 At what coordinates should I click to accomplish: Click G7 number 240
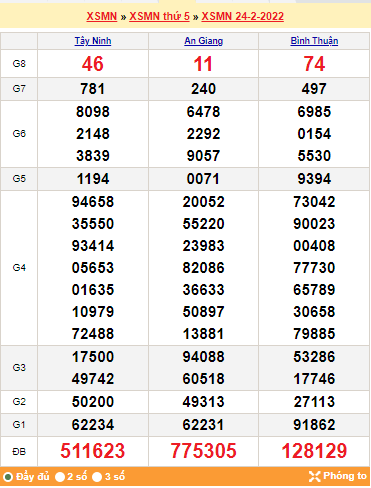(x=203, y=89)
